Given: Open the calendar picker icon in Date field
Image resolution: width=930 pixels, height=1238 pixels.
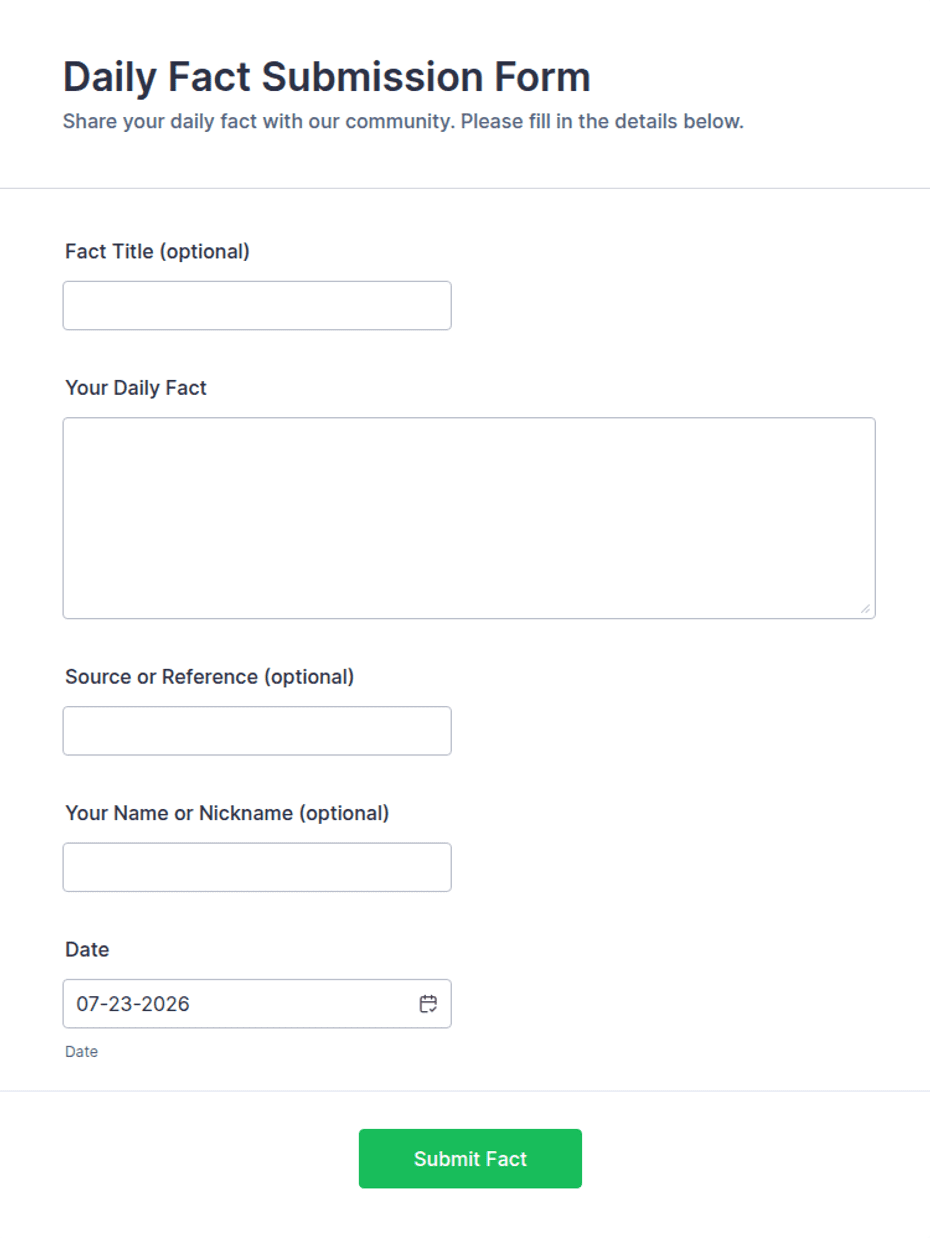Looking at the screenshot, I should click(x=428, y=1004).
